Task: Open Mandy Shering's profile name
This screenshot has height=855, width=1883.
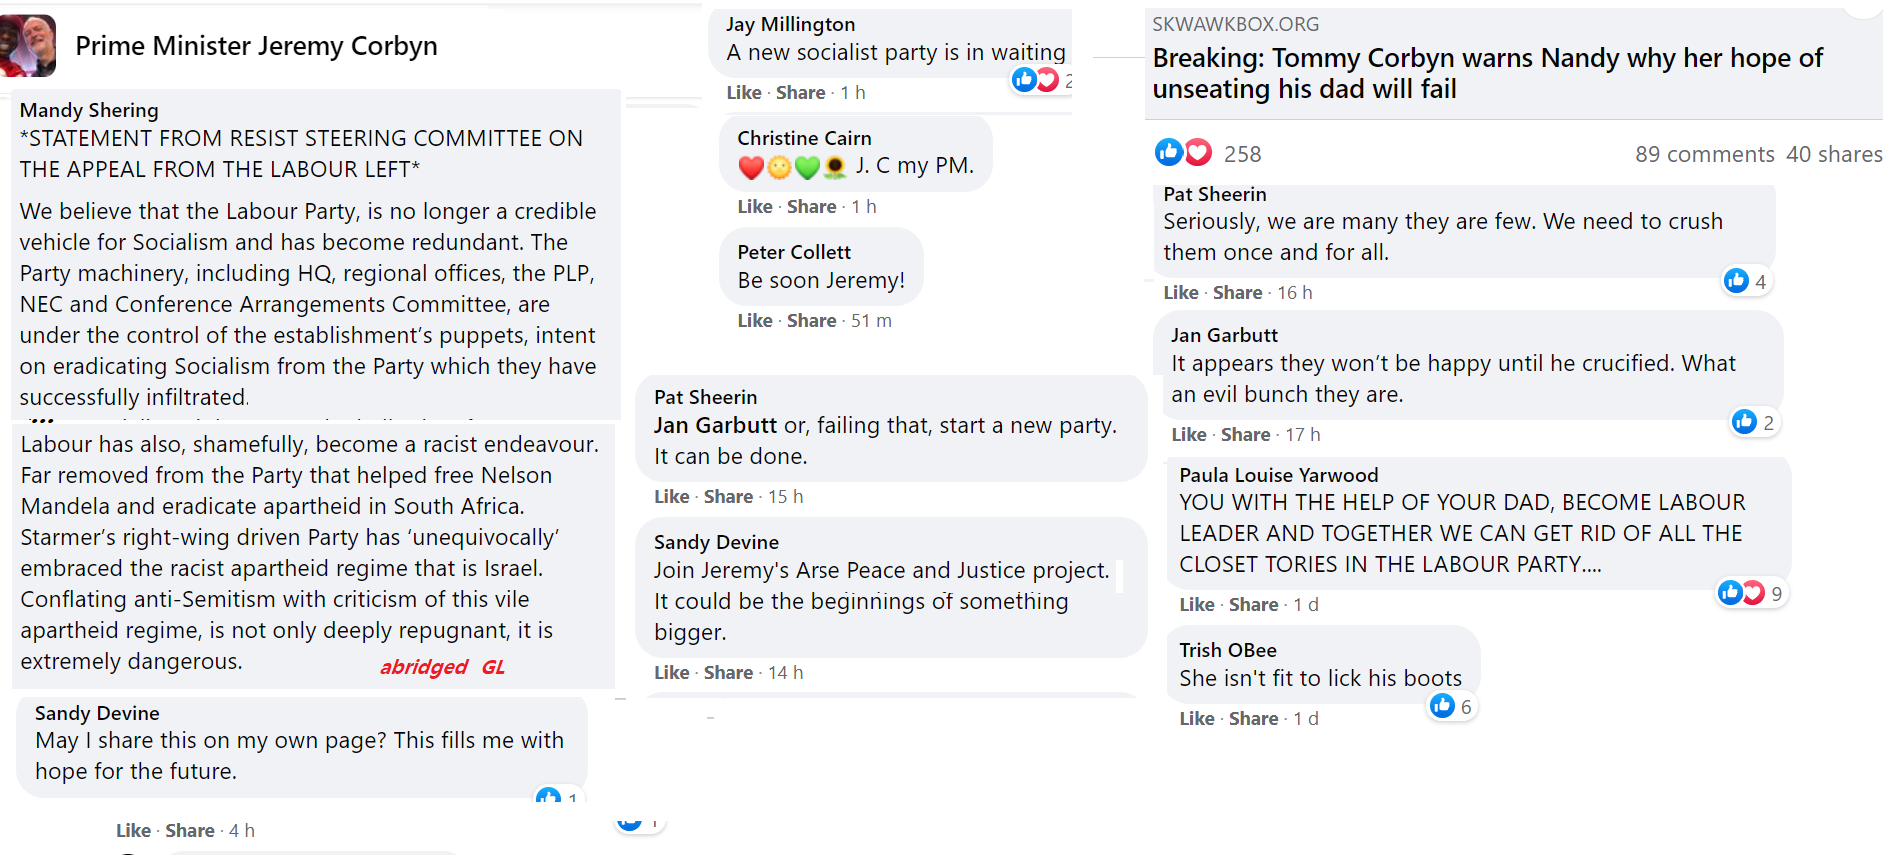Action: click(x=89, y=110)
